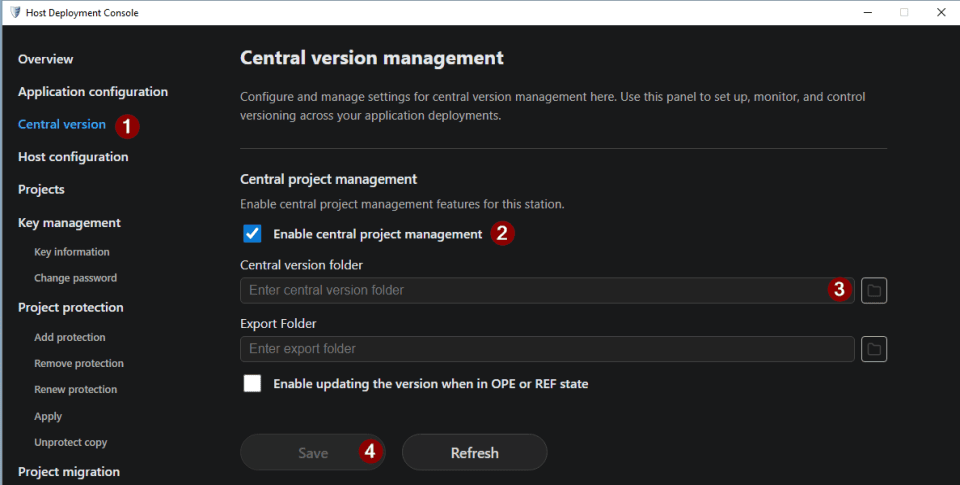960x485 pixels.
Task: Open Project protection section
Action: (x=70, y=307)
